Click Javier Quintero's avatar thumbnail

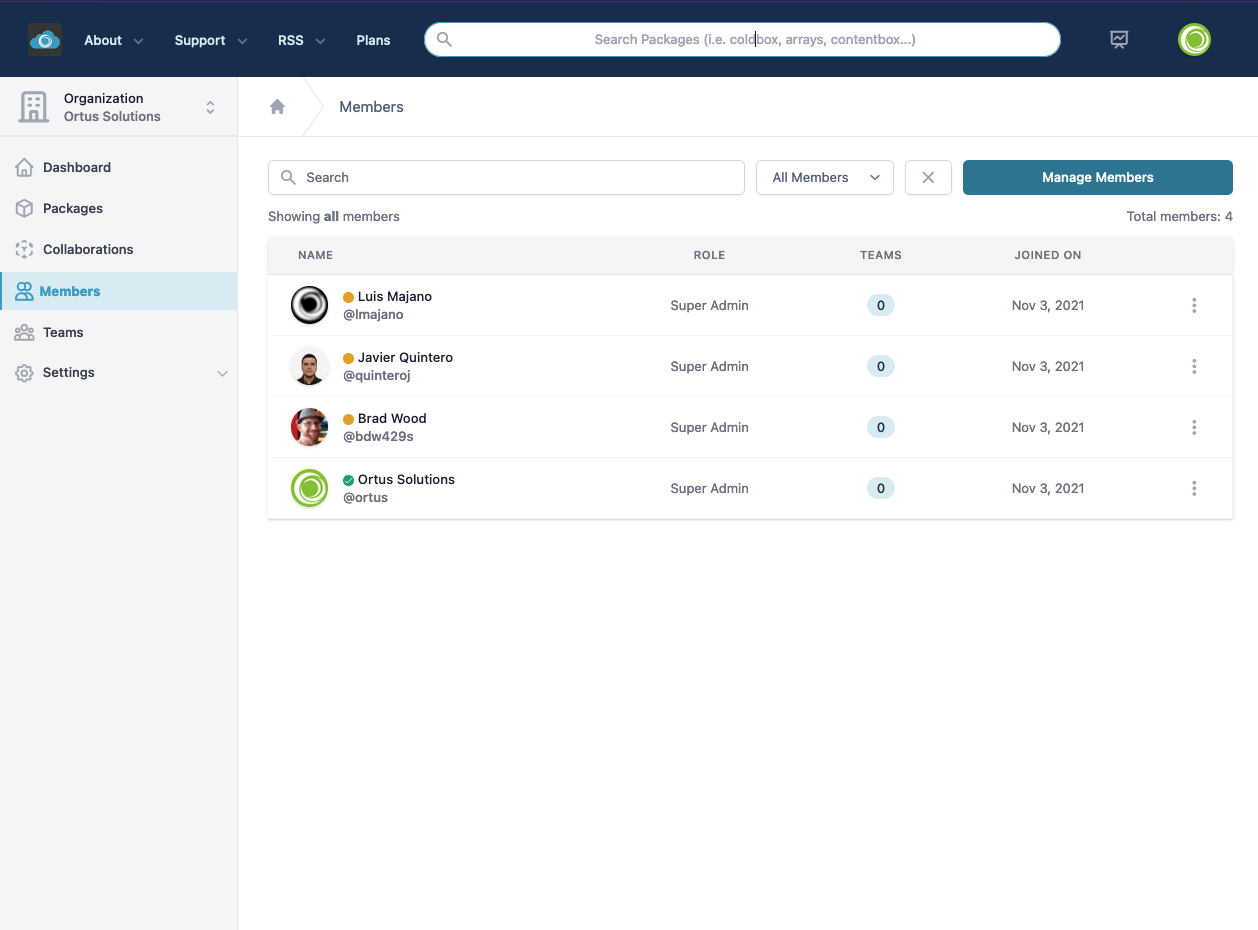[310, 367]
